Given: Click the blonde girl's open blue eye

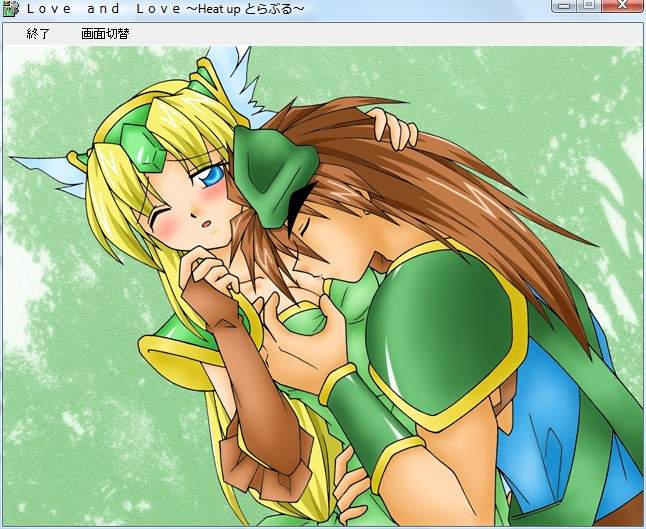Looking at the screenshot, I should point(213,177).
